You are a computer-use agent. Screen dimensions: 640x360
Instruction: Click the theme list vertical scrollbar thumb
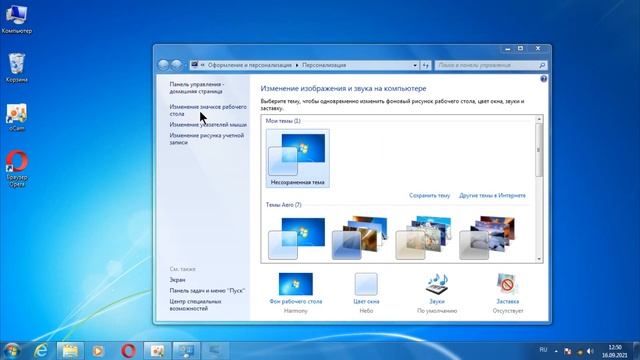pos(539,150)
